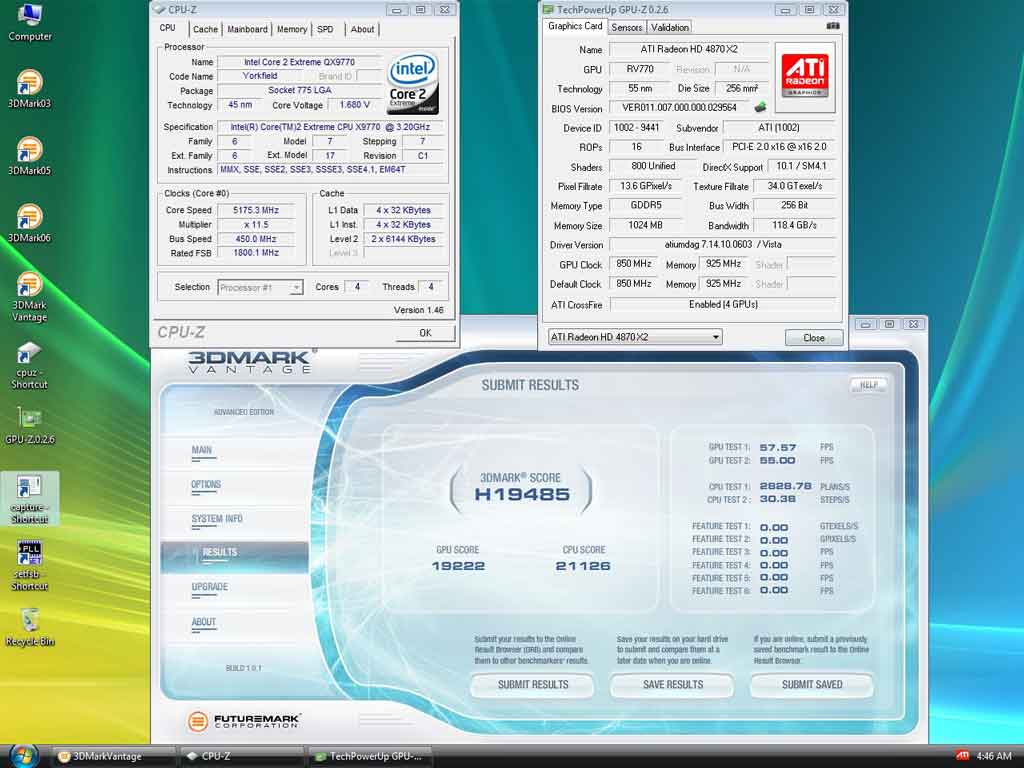Open the Validation tab in GPU-Z
The width and height of the screenshot is (1024, 768).
[x=669, y=27]
